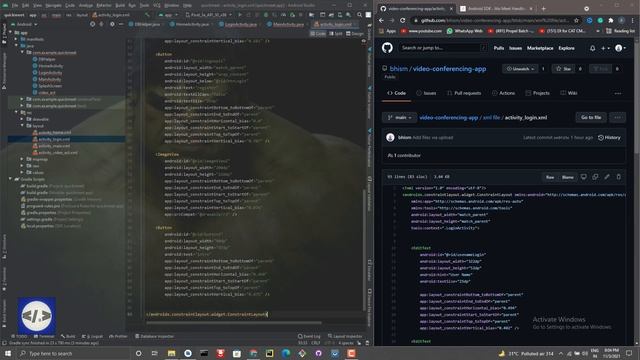Open Search Everywhere in Android Studio
Viewport: 640px width, 360px height.
click(x=359, y=15)
